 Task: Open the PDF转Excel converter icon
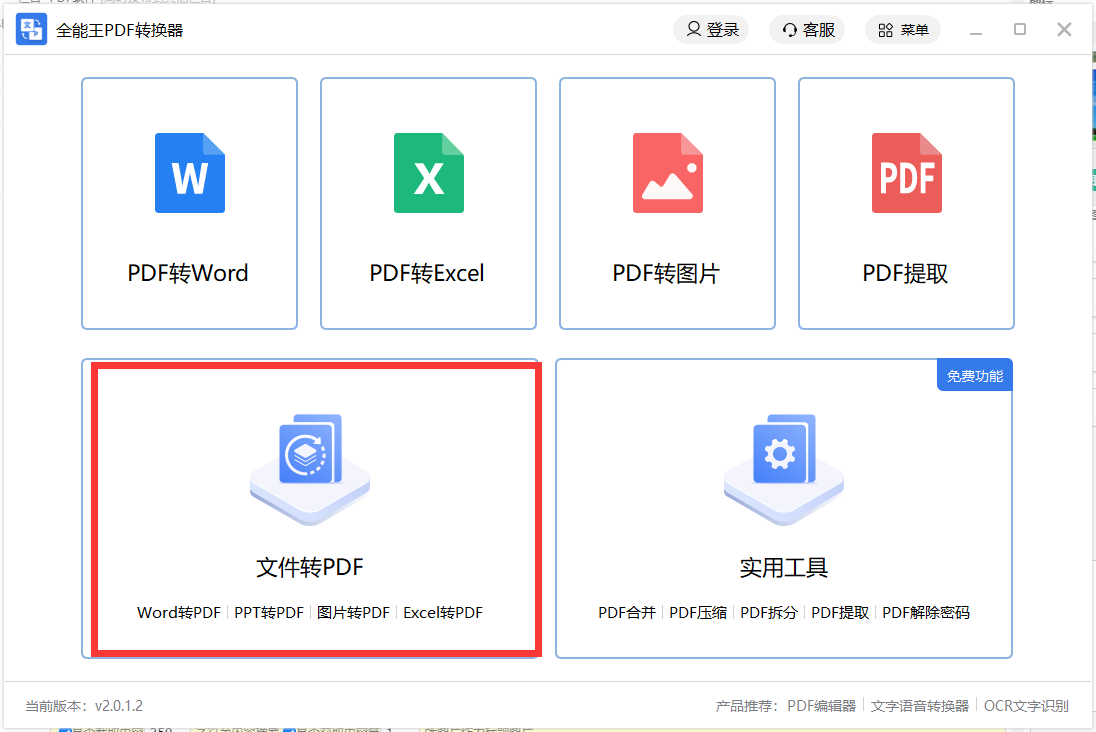click(428, 173)
